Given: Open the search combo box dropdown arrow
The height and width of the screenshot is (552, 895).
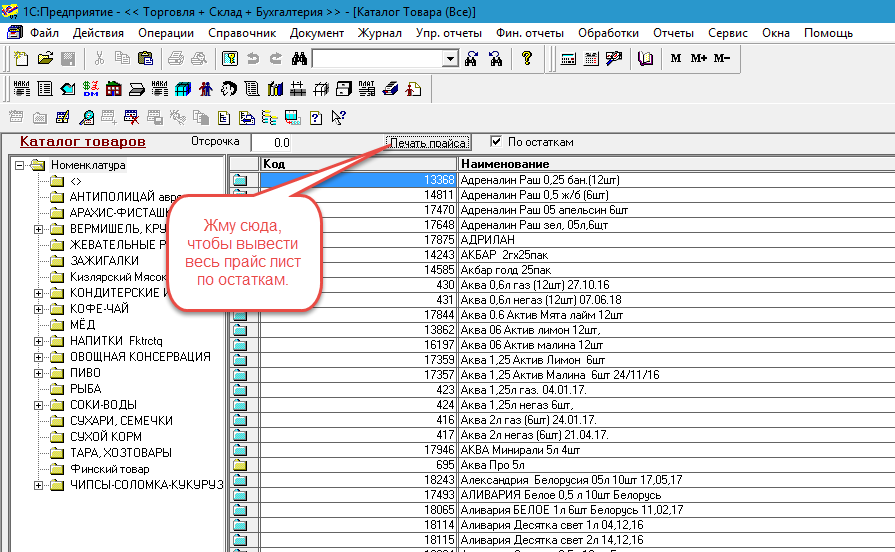Looking at the screenshot, I should coord(450,58).
